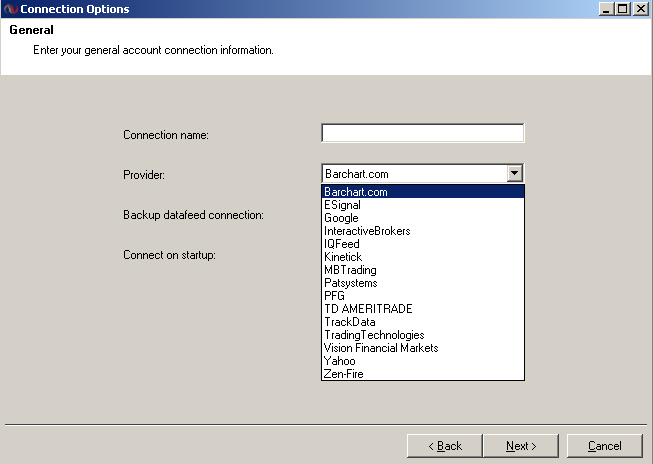Screen dimensions: 653x464
Task: Type in the Connection name field
Action: tap(422, 134)
